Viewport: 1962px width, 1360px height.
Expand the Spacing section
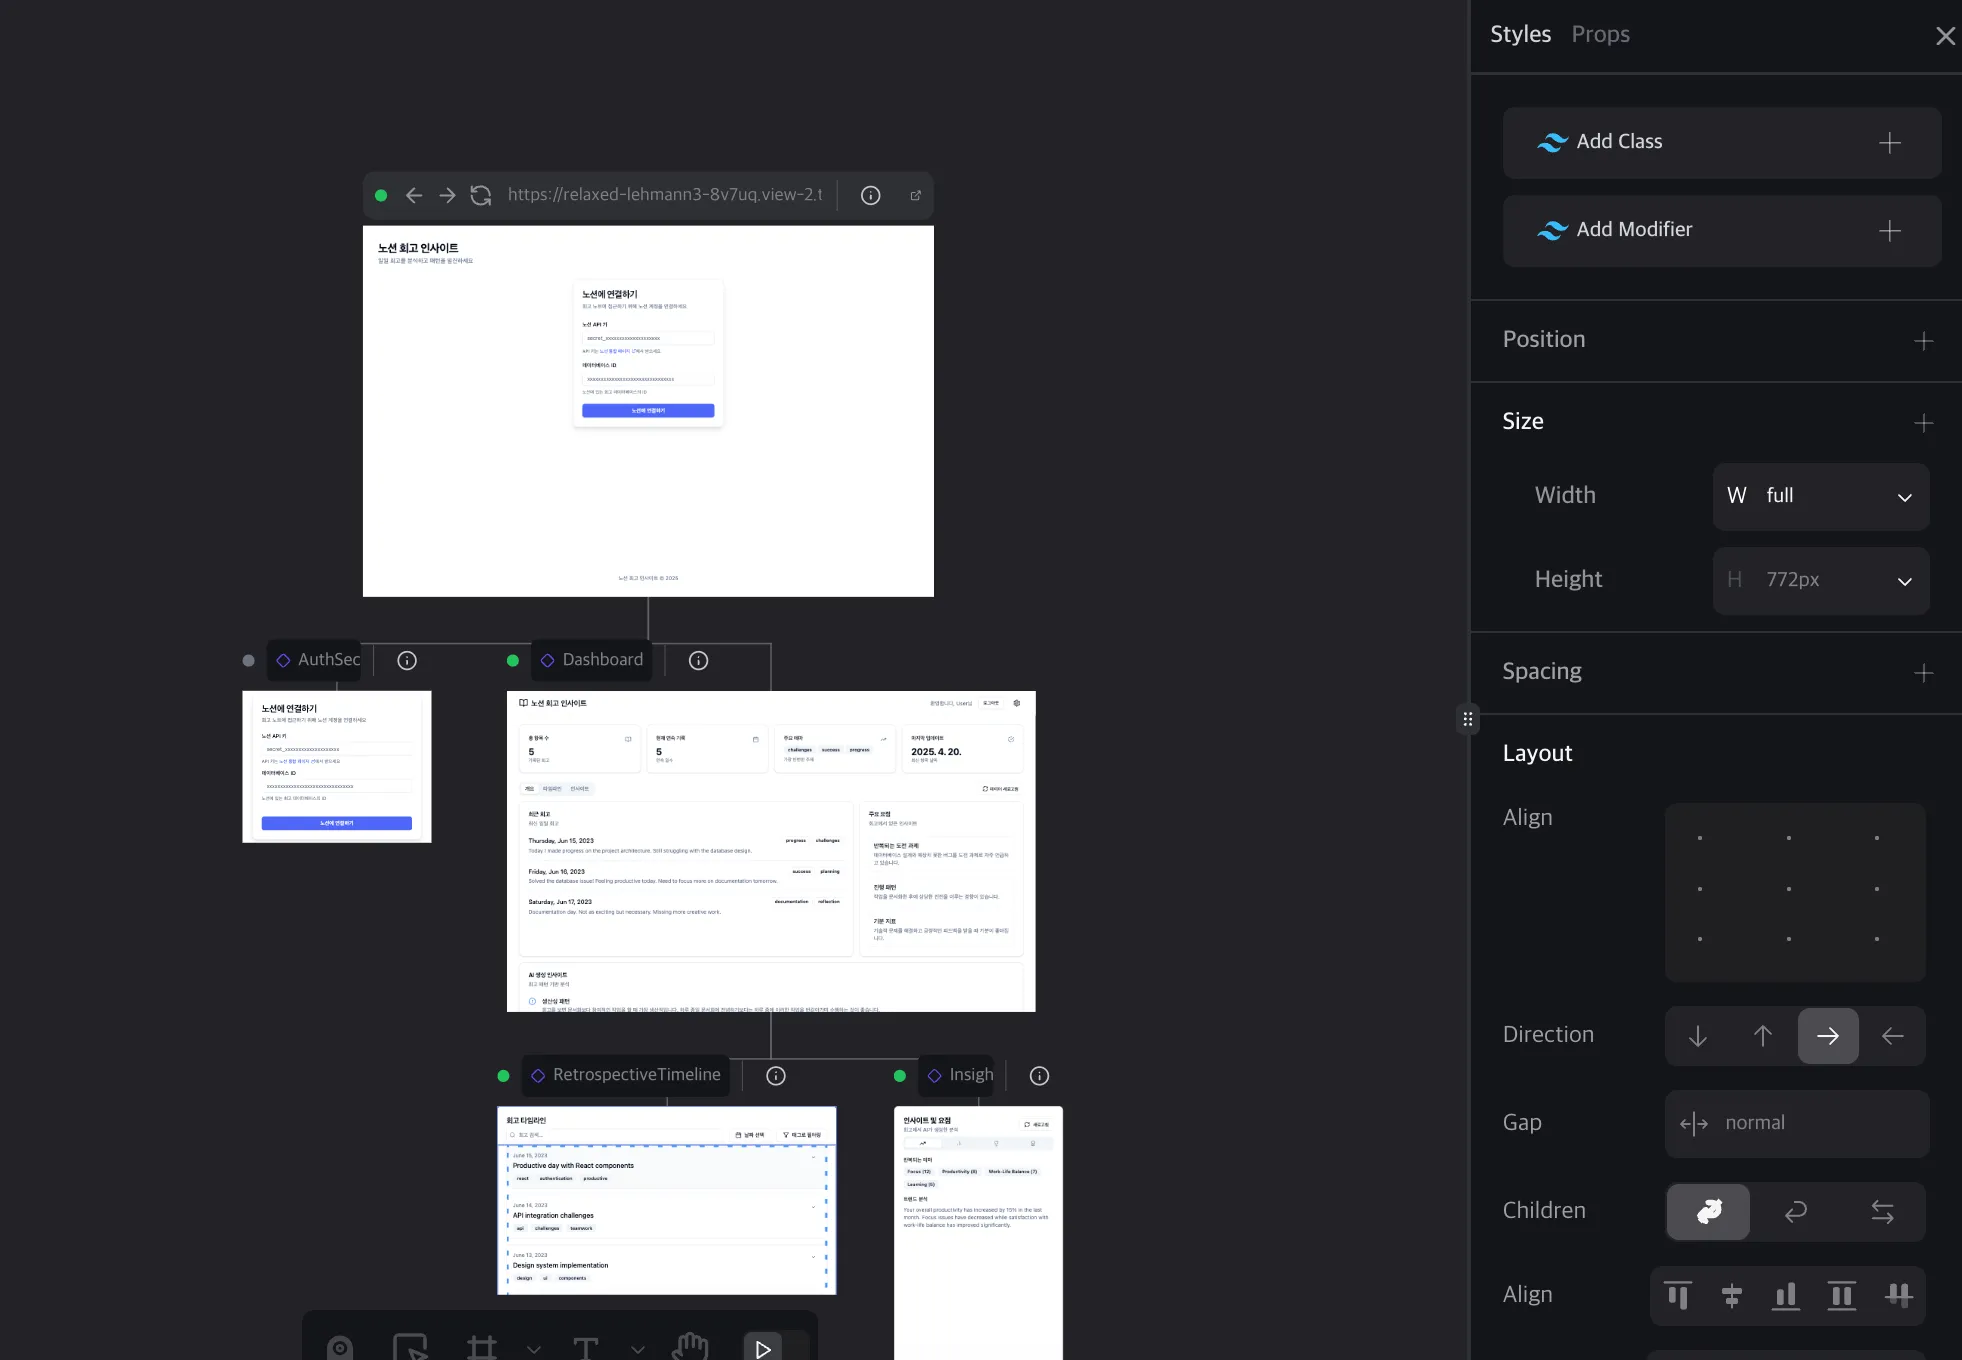click(1924, 673)
